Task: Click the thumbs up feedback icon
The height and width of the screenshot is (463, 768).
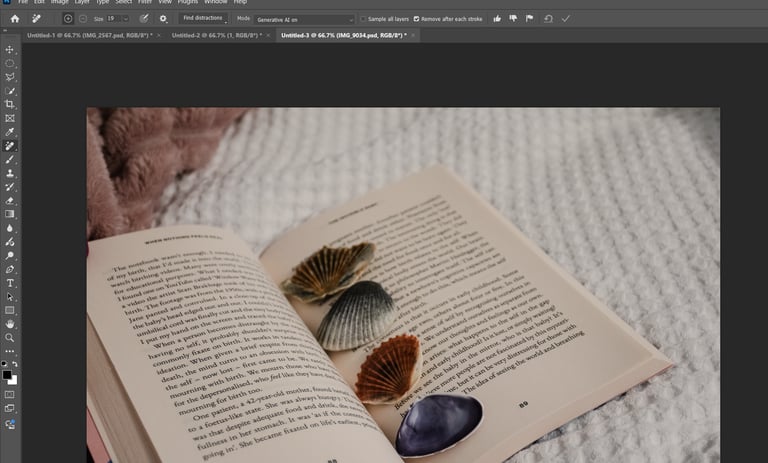Action: point(497,19)
